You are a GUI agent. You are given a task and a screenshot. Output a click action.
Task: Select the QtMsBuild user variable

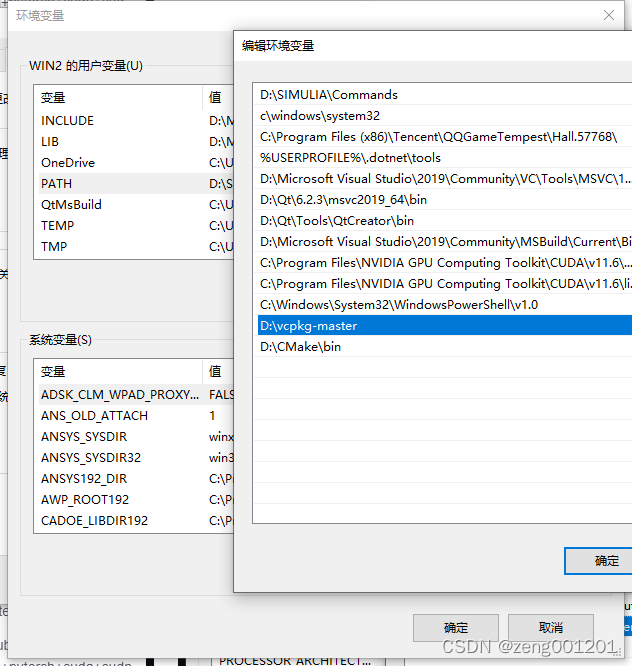pyautogui.click(x=136, y=205)
